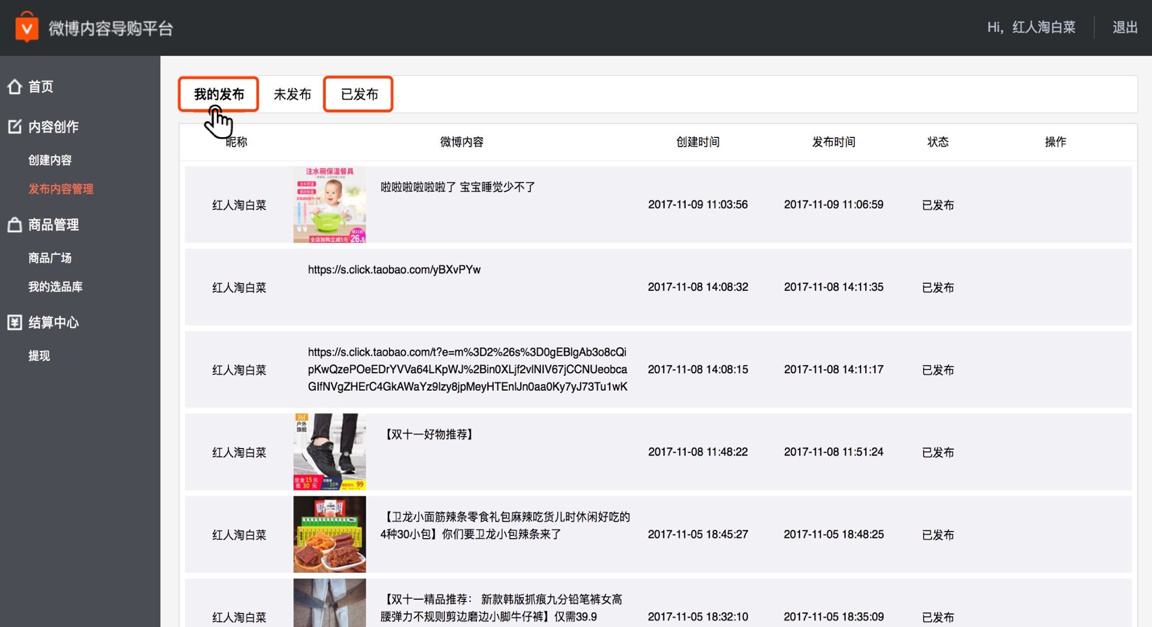Click 操作 column header
Screen dimensions: 1152x627
tap(1055, 142)
